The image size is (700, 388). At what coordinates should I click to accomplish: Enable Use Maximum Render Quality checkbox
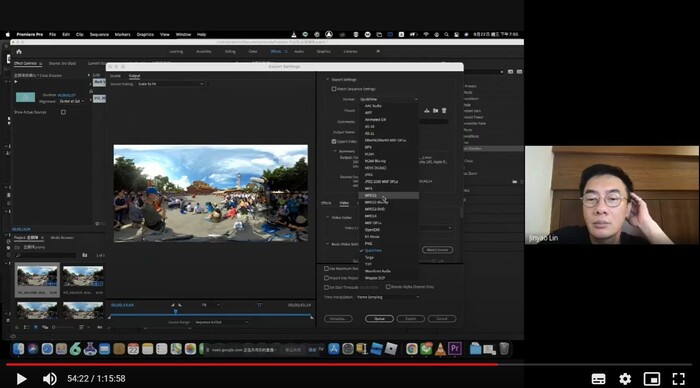(326, 269)
